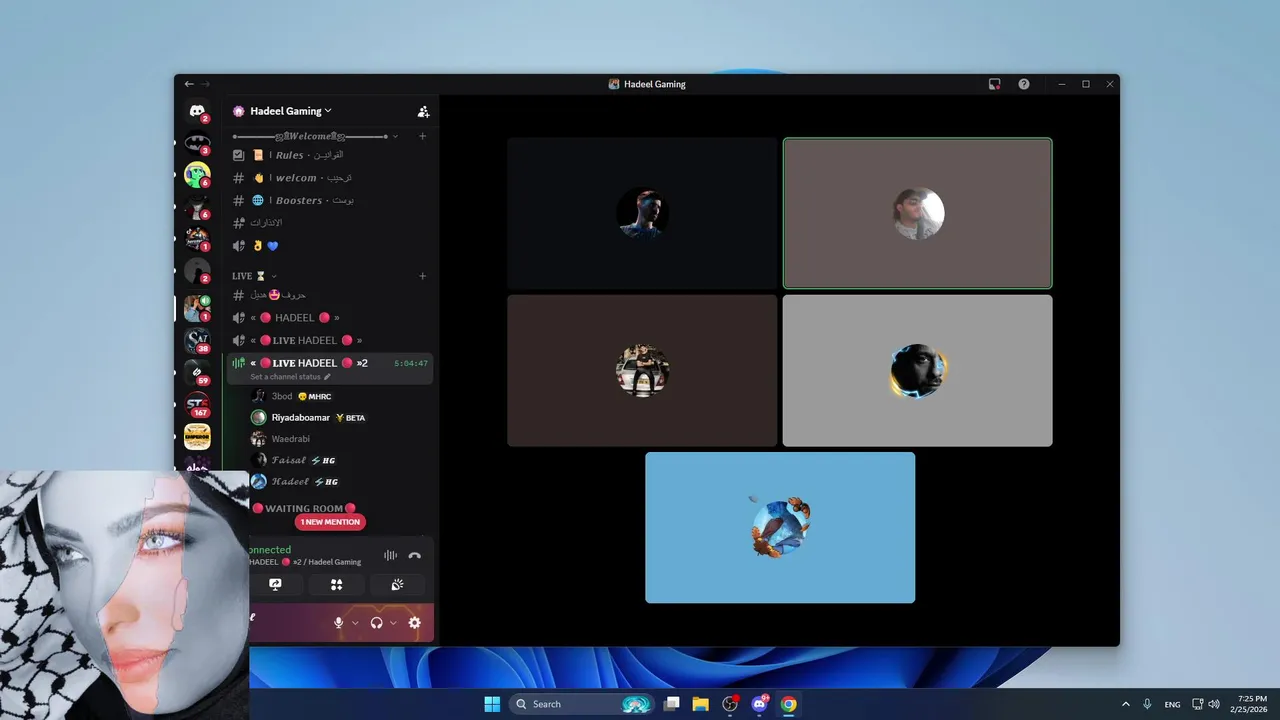Join the « HADEEL » voice channel
This screenshot has width=1280, height=720.
pyautogui.click(x=330, y=318)
